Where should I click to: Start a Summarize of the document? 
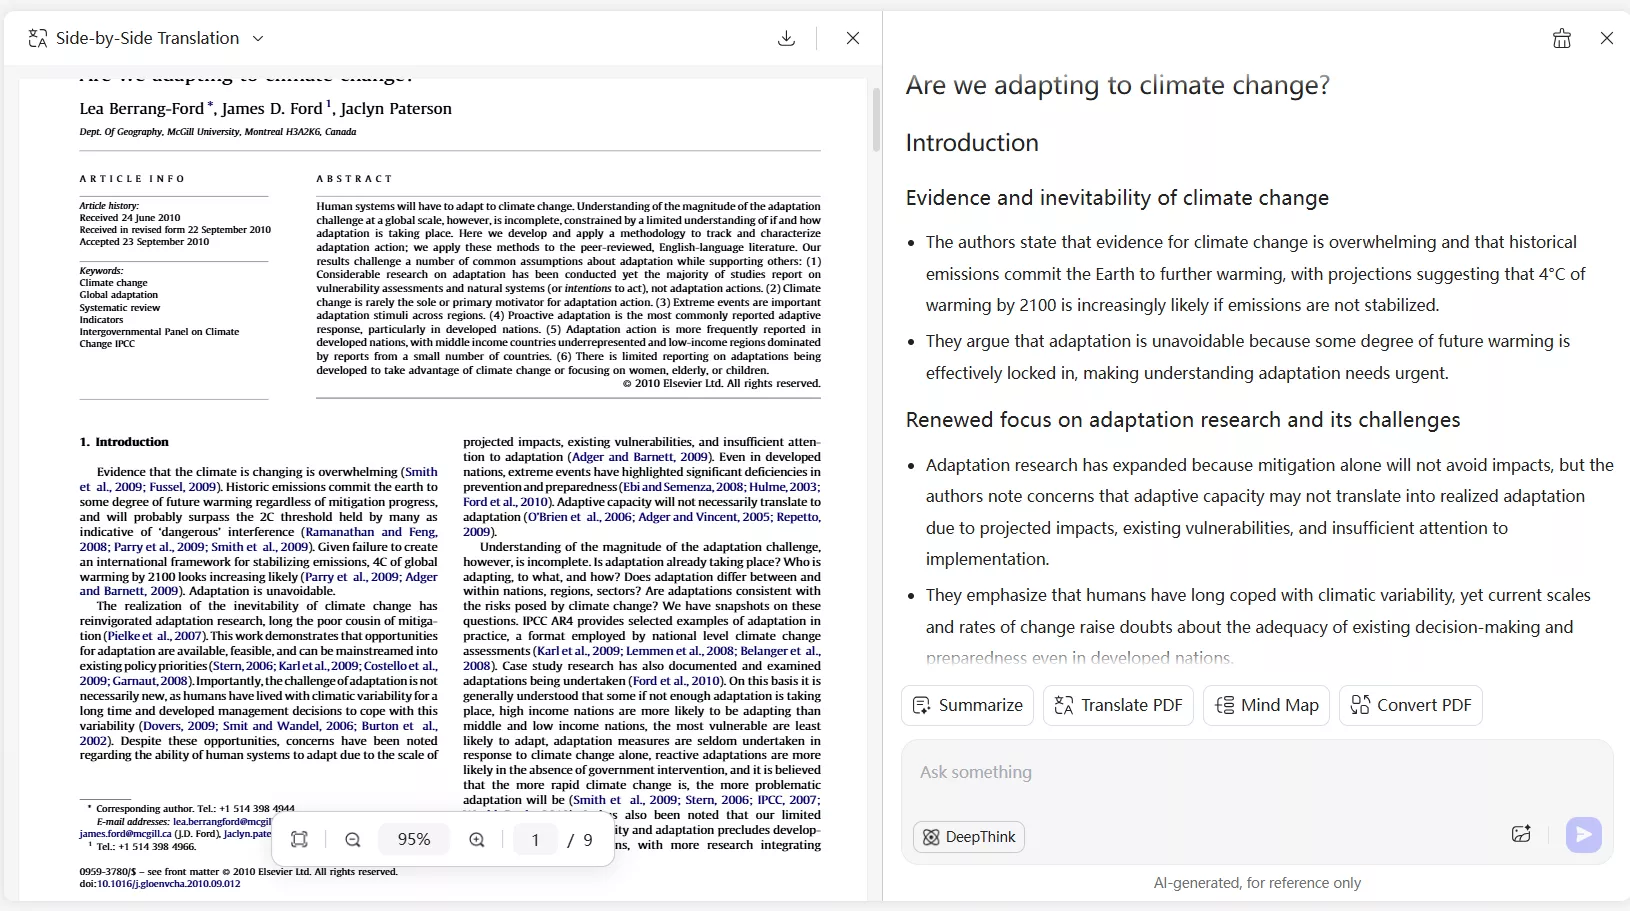(x=968, y=705)
